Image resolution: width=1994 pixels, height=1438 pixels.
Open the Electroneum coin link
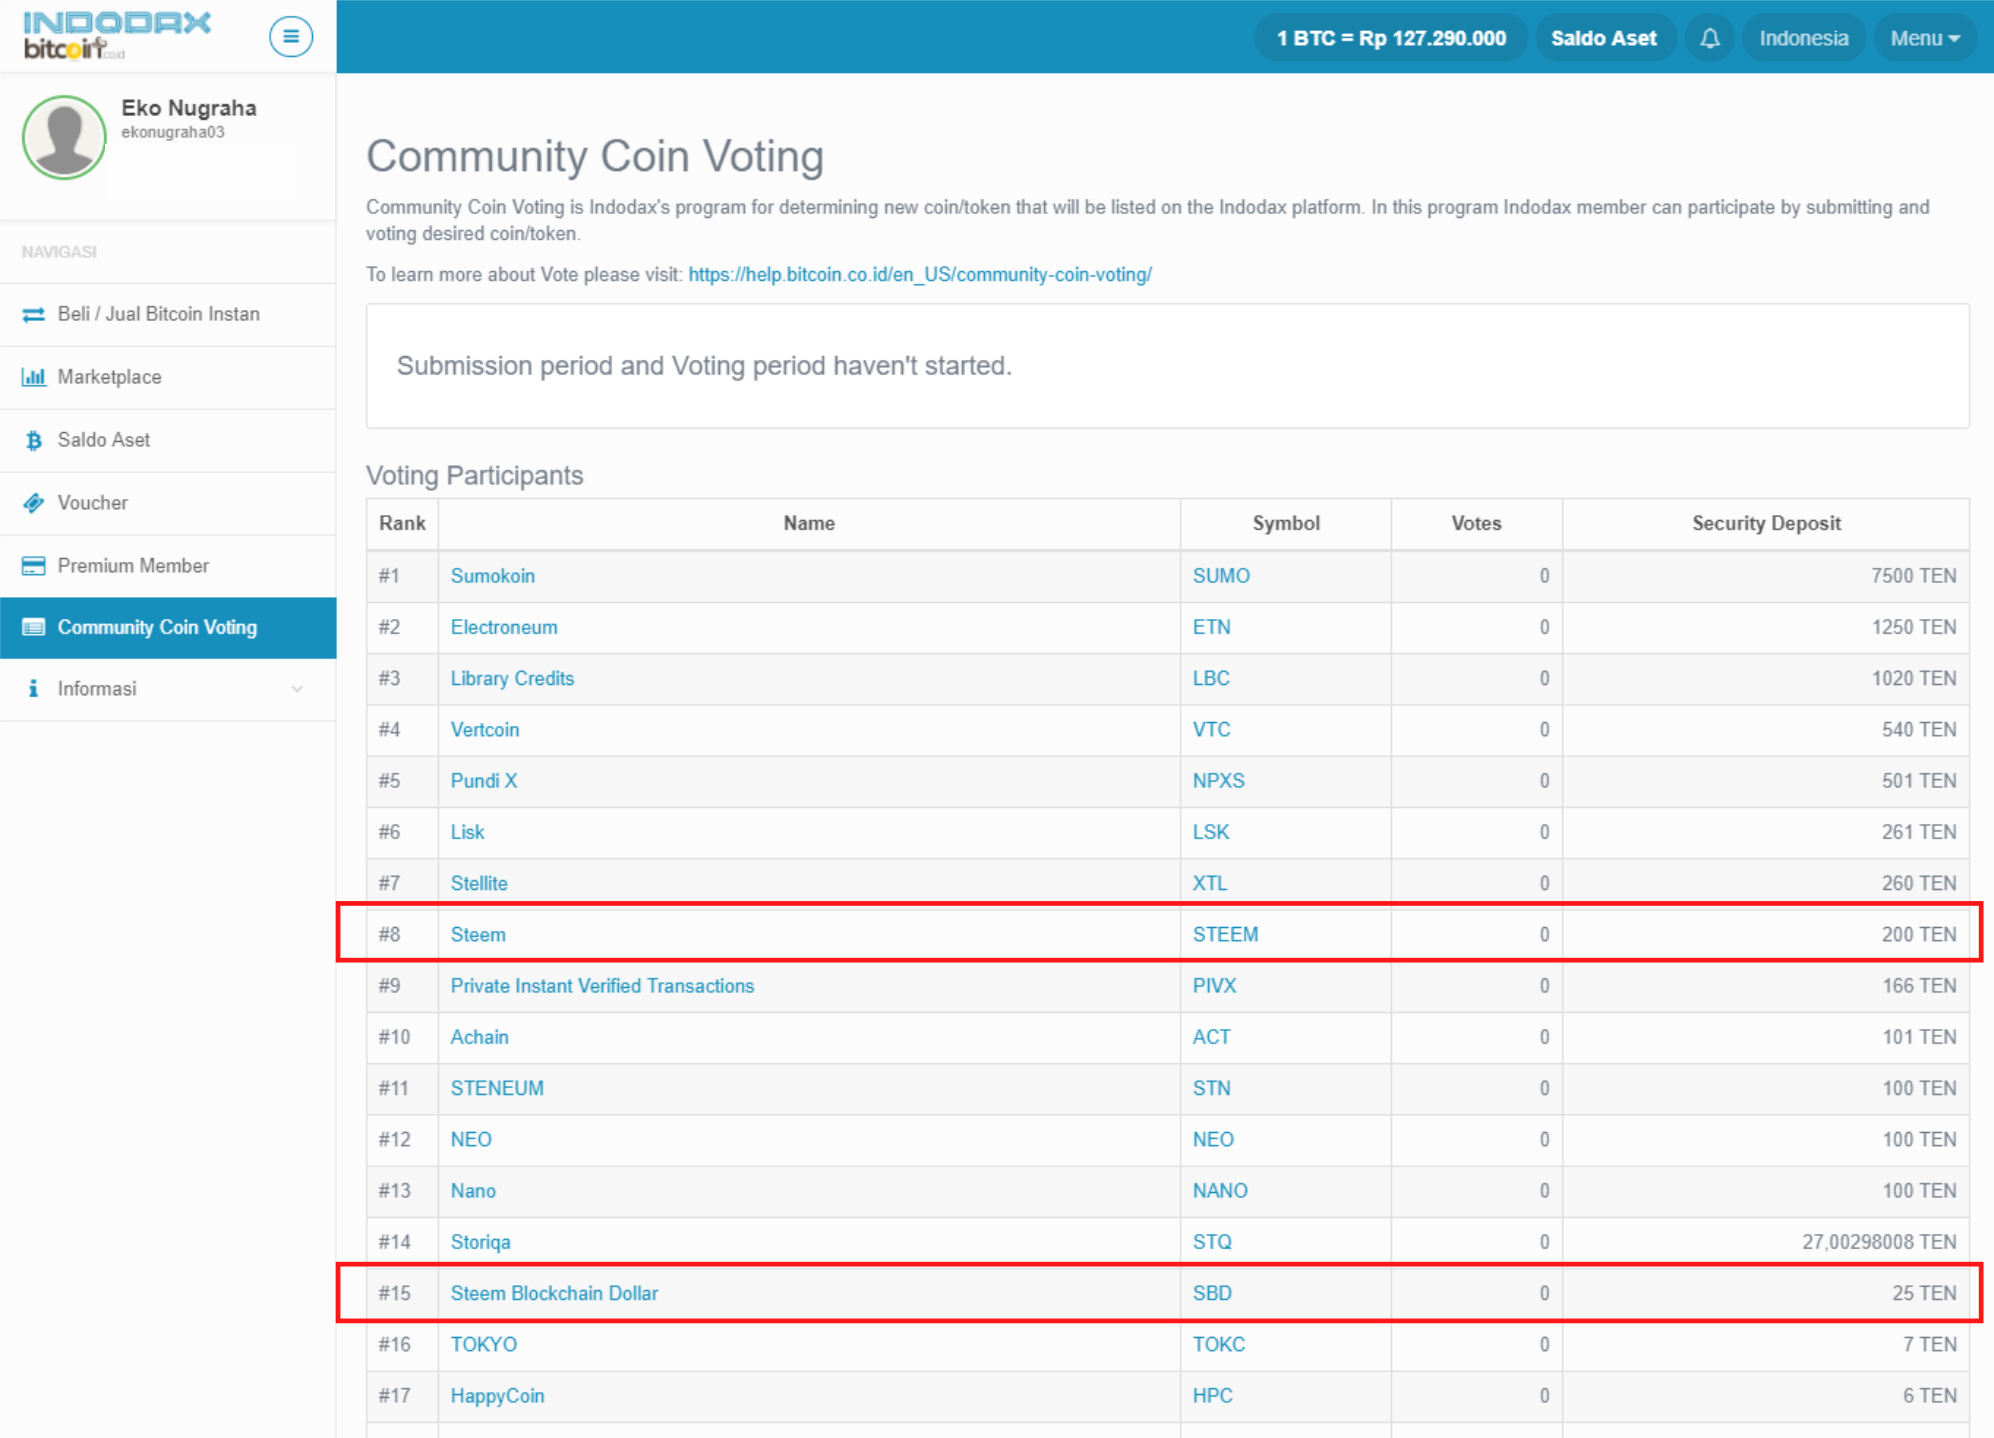[504, 627]
